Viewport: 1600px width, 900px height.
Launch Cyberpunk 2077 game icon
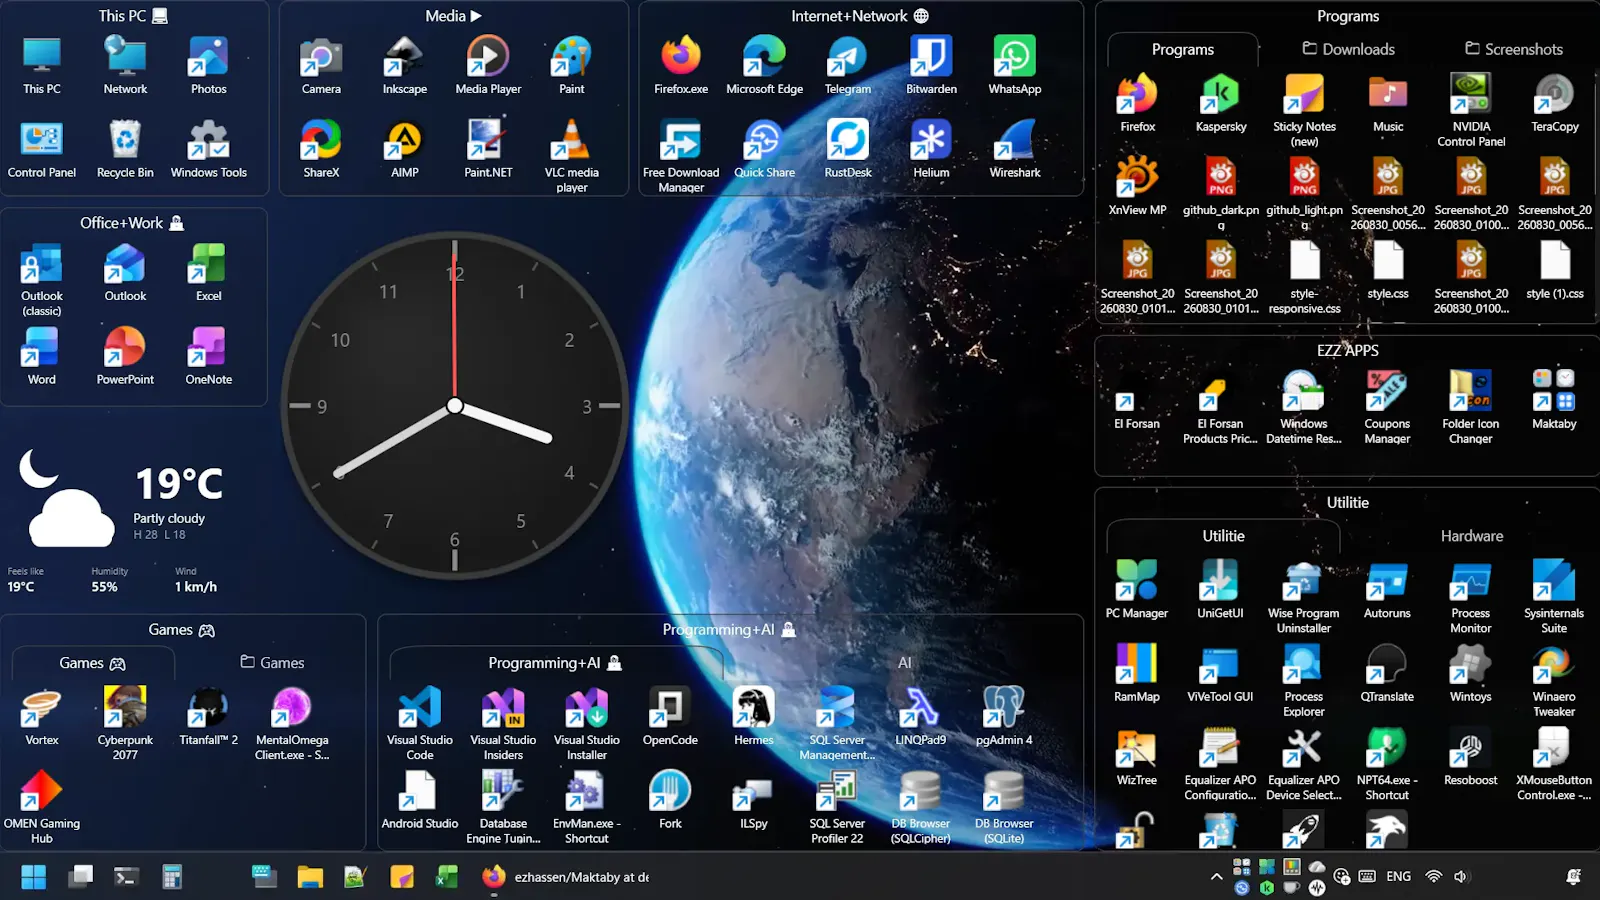(x=125, y=724)
